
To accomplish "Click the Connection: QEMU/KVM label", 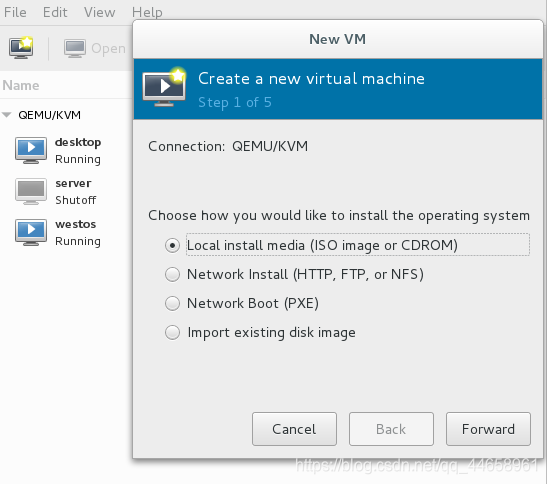I will point(228,147).
